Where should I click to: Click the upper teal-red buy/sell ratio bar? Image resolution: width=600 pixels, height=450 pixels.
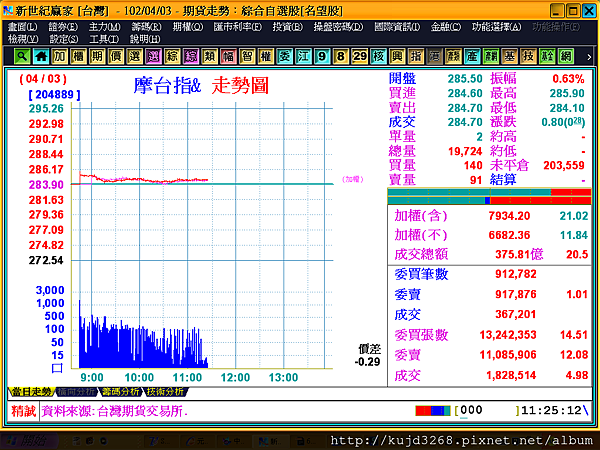tap(489, 192)
